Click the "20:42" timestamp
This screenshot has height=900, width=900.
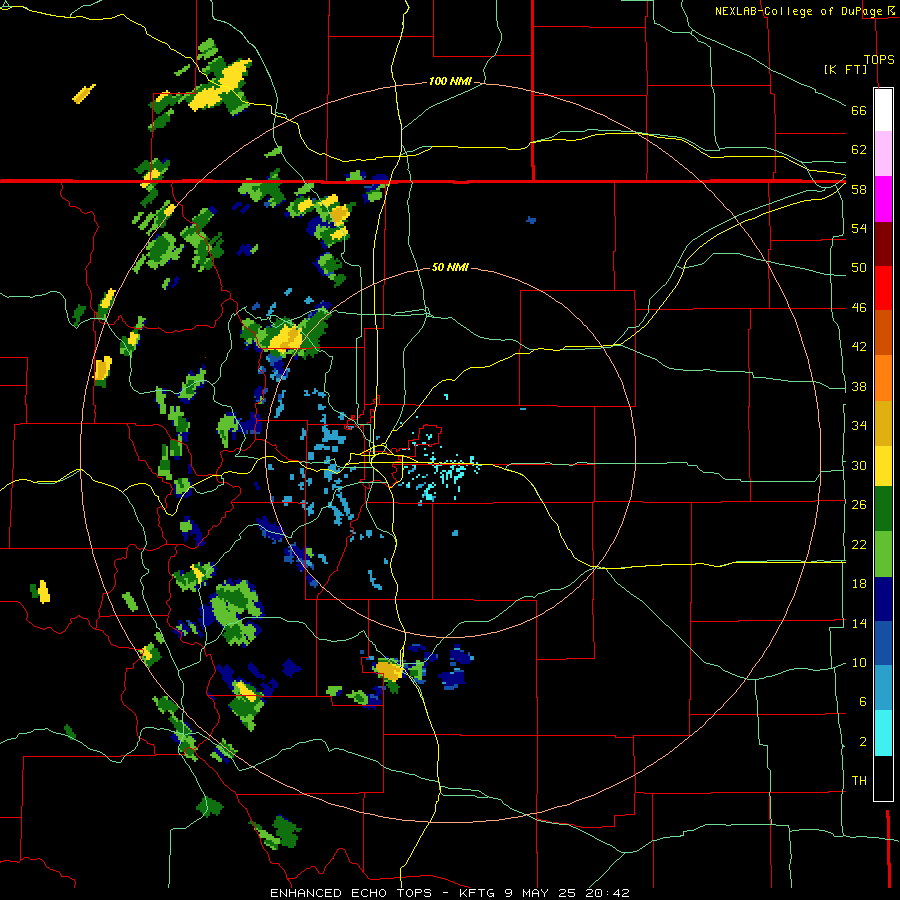pyautogui.click(x=608, y=893)
